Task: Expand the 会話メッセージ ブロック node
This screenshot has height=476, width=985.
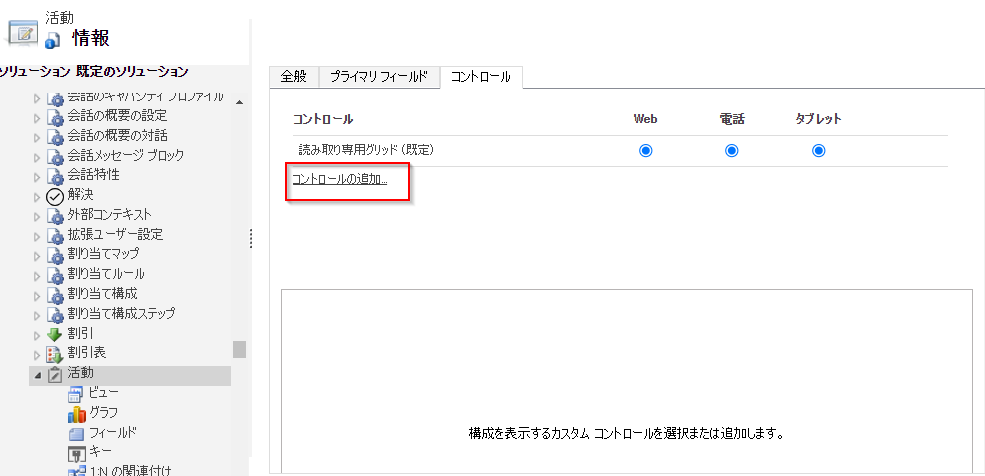Action: pyautogui.click(x=36, y=157)
